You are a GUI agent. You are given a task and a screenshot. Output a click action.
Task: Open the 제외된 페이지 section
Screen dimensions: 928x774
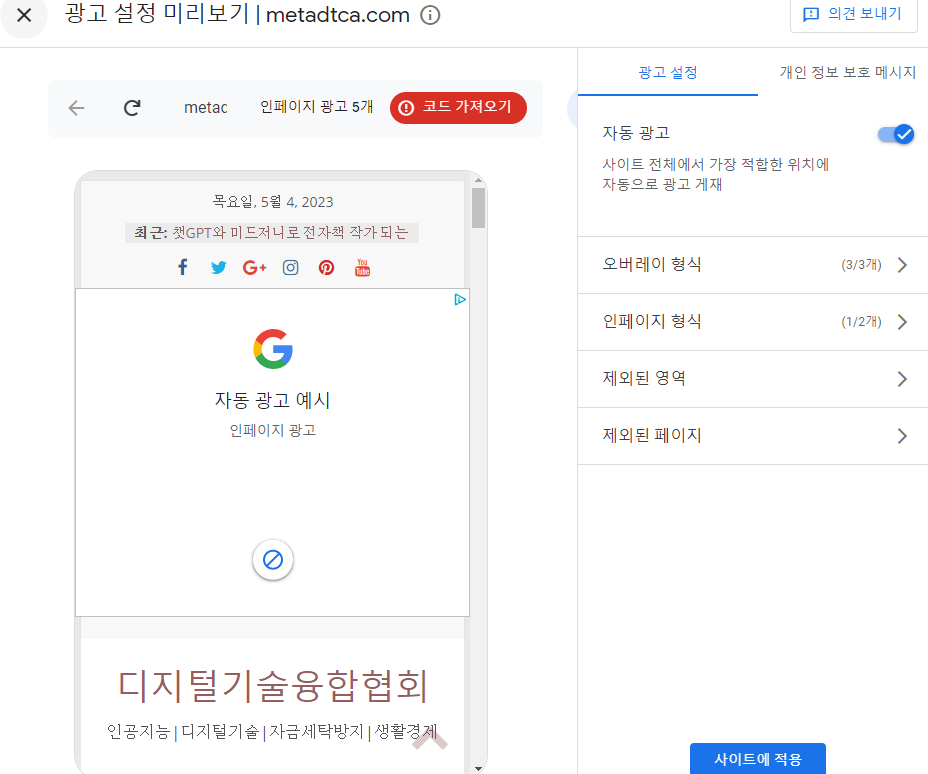coord(753,436)
